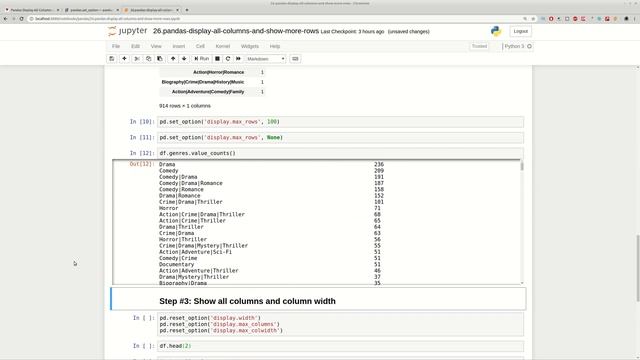Rename notebook via its title text

[x=236, y=31]
